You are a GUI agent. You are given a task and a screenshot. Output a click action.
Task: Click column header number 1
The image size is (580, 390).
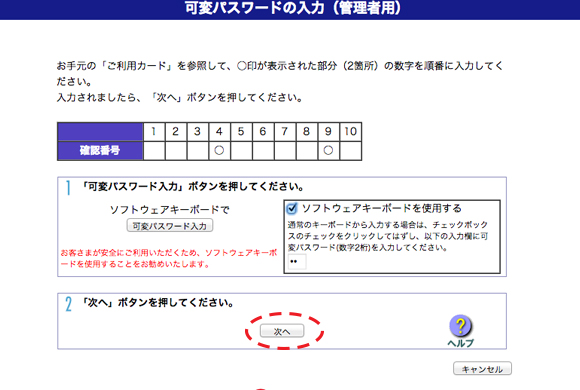point(154,131)
